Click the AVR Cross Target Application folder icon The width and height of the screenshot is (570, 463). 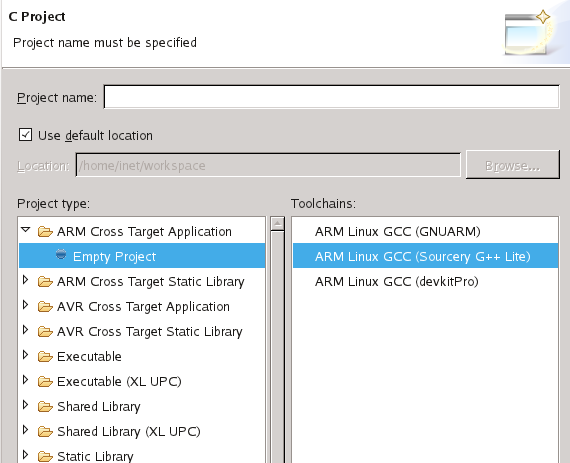(x=45, y=307)
